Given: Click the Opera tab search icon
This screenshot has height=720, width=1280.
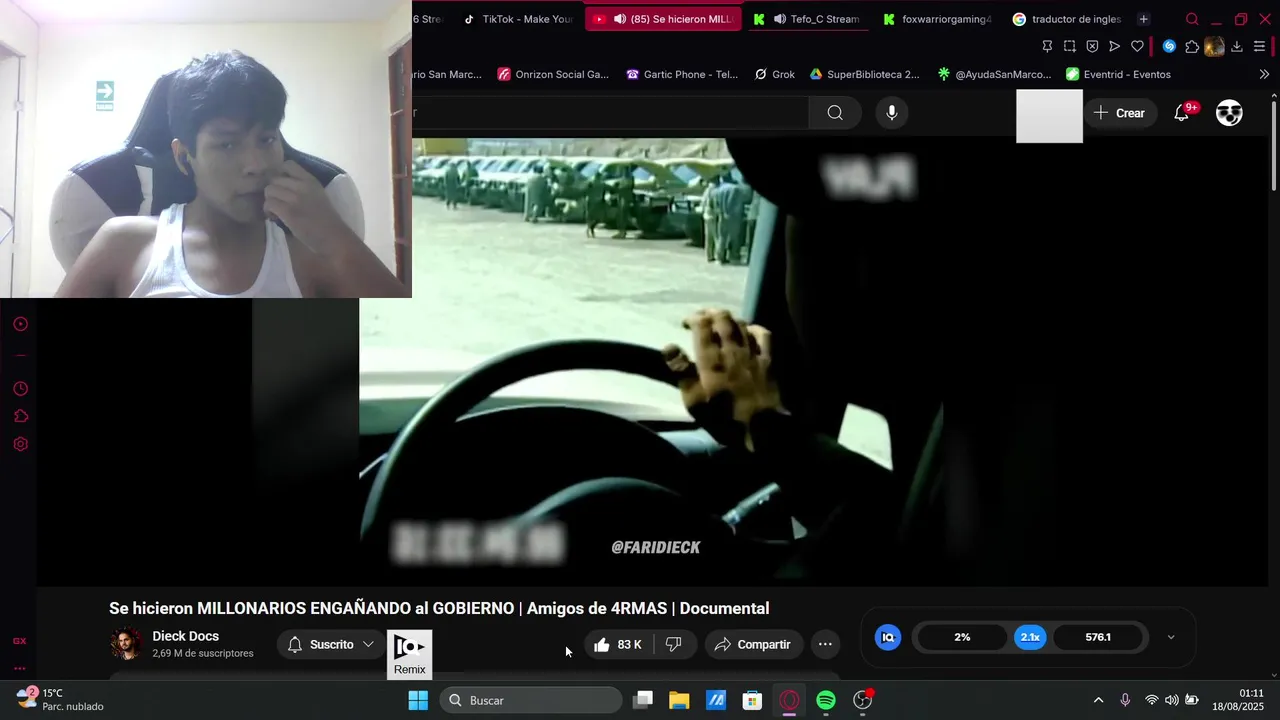Looking at the screenshot, I should point(1192,19).
